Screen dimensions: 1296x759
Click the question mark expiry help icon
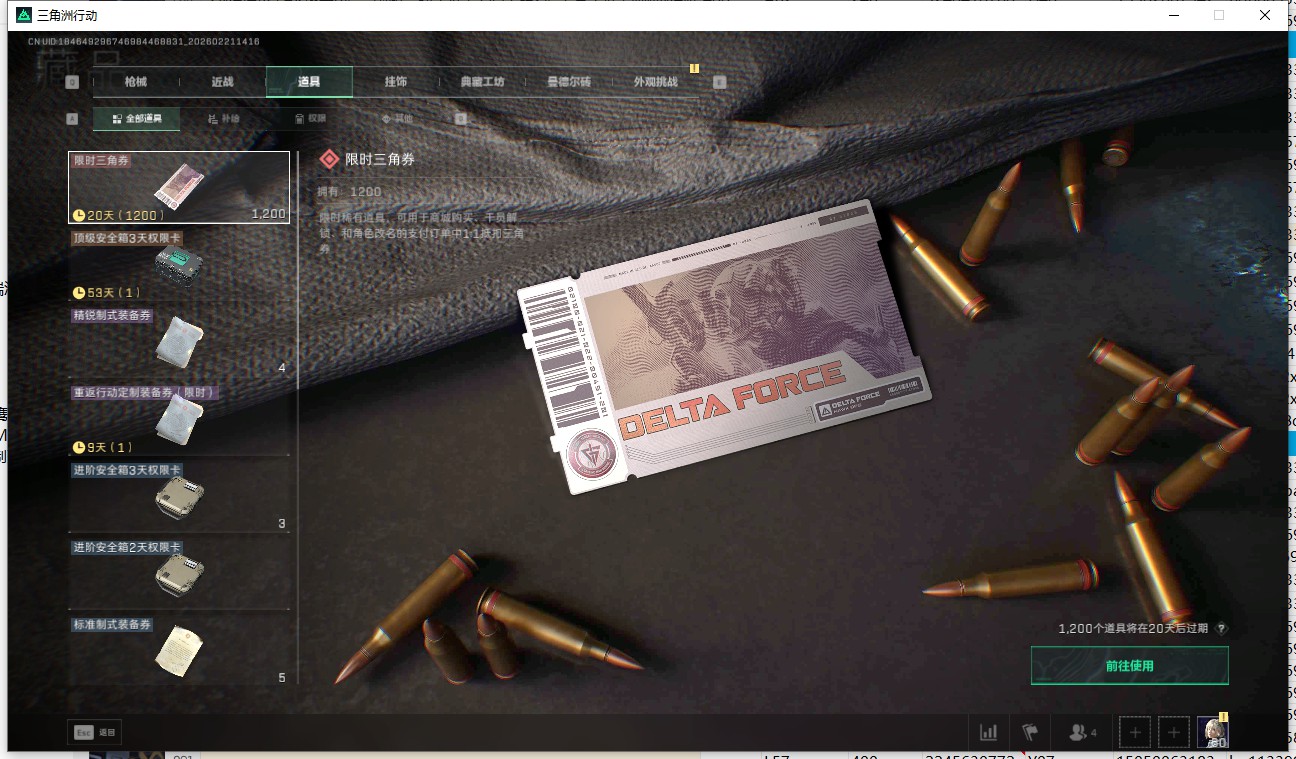coord(1221,629)
